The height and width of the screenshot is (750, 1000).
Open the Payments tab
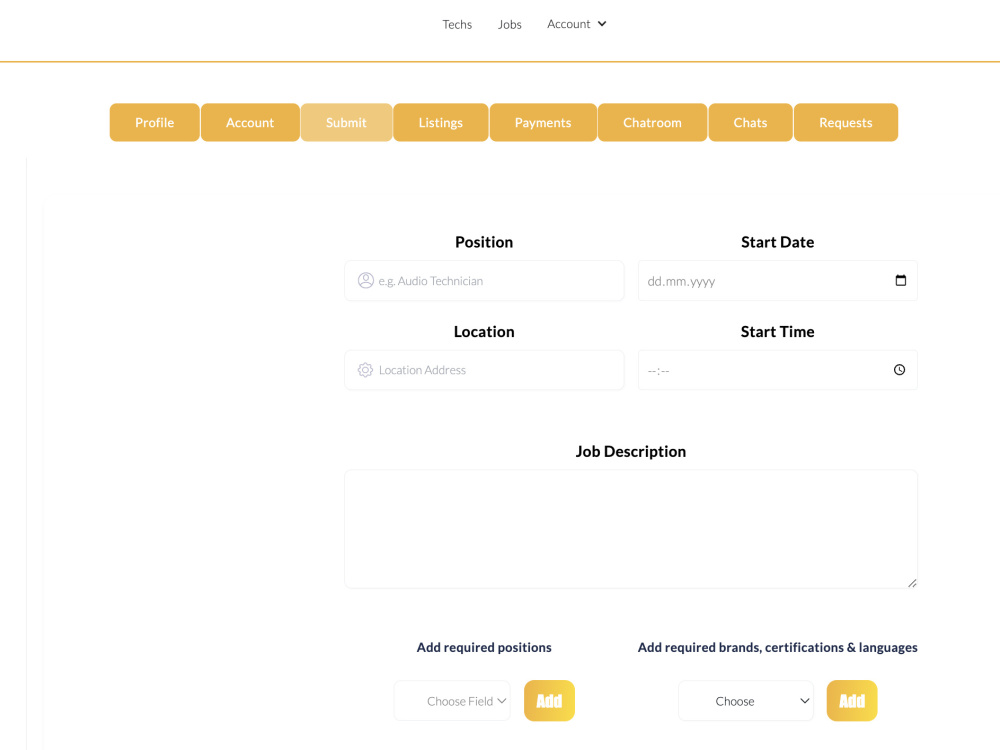click(x=543, y=122)
